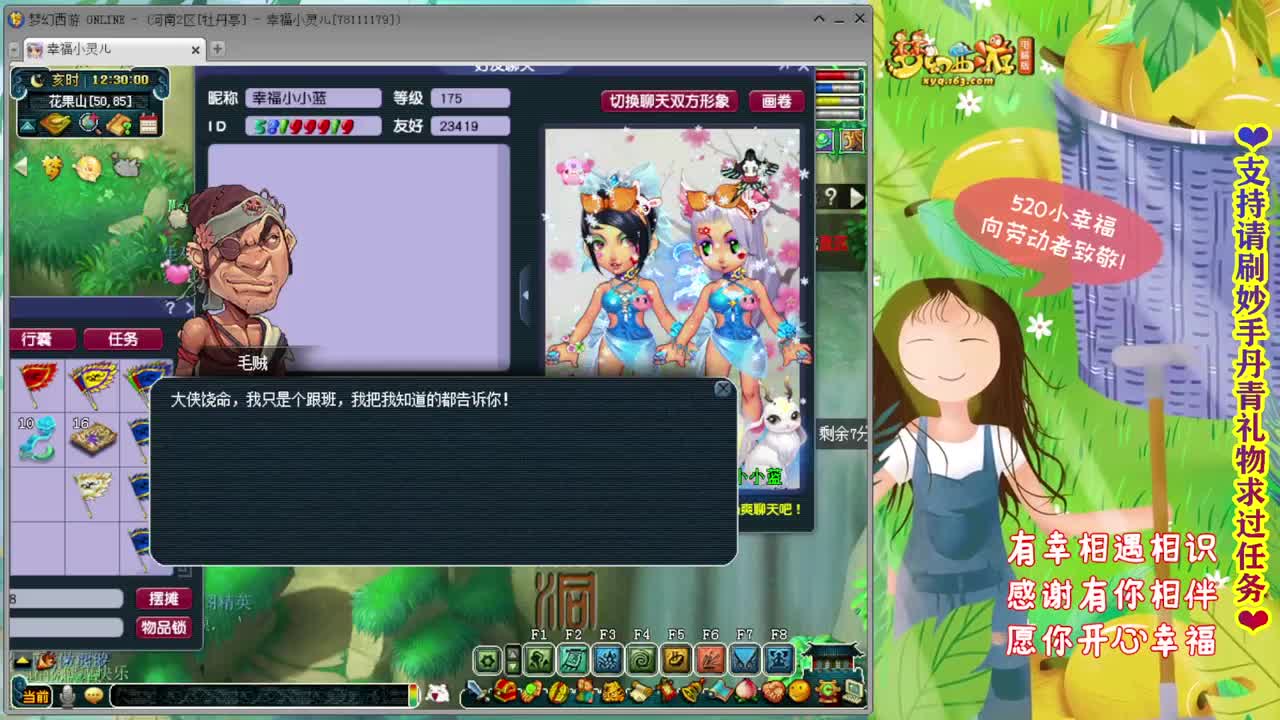Open the chat bubble icon near input
1280x720 pixels.
pos(94,695)
